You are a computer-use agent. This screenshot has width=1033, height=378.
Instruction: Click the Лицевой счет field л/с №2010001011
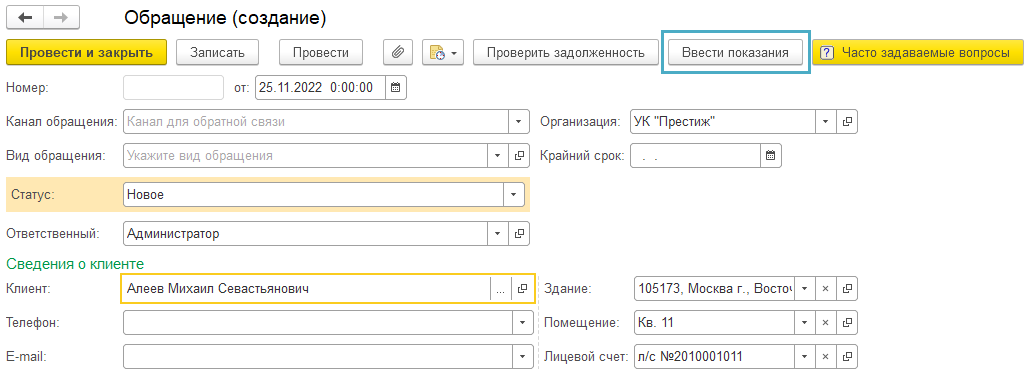713,357
